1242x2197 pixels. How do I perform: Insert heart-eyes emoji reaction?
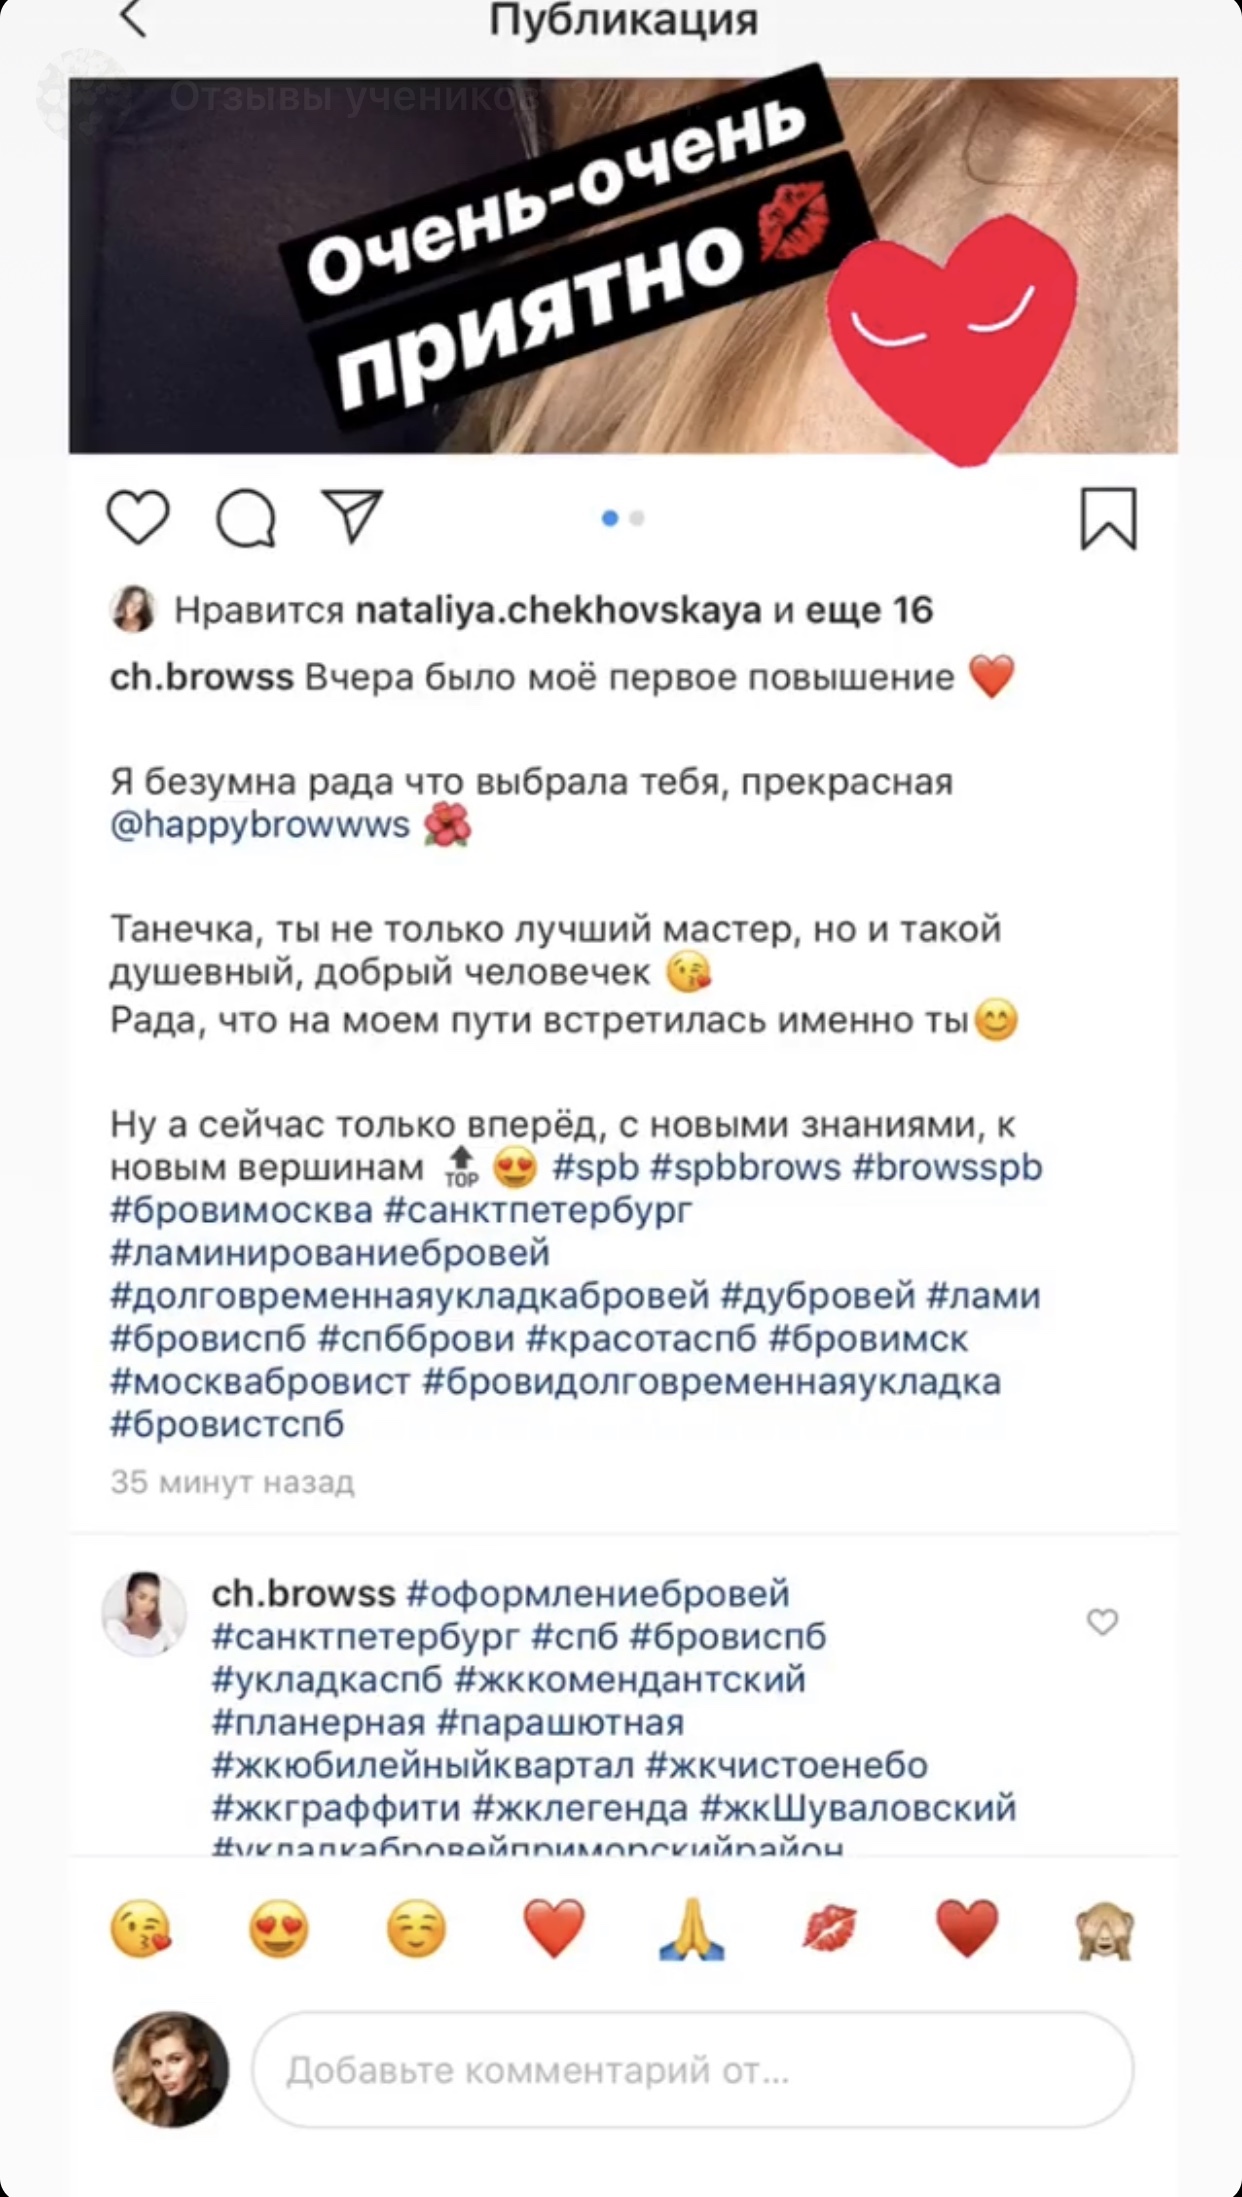(279, 1928)
